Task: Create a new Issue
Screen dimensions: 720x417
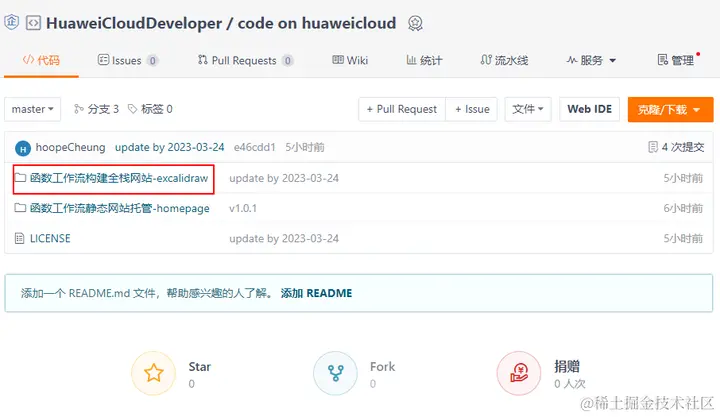Action: click(472, 109)
